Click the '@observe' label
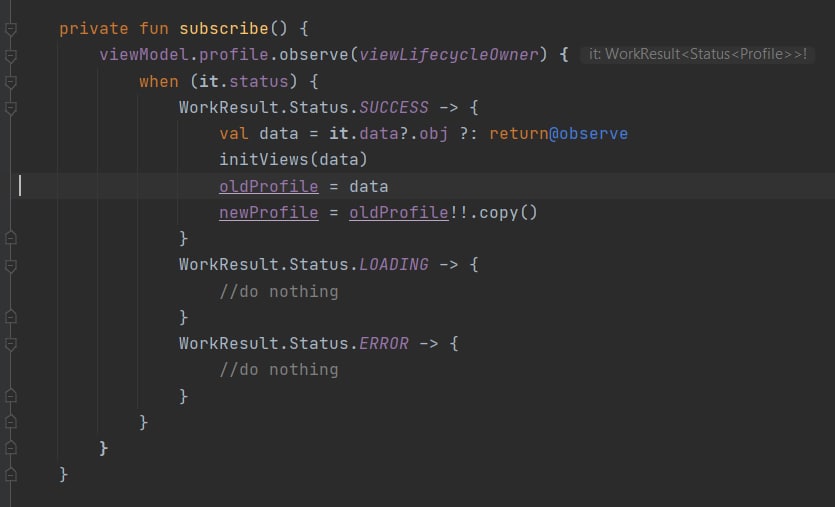Screen dimensions: 835x507 pyautogui.click(x=588, y=134)
